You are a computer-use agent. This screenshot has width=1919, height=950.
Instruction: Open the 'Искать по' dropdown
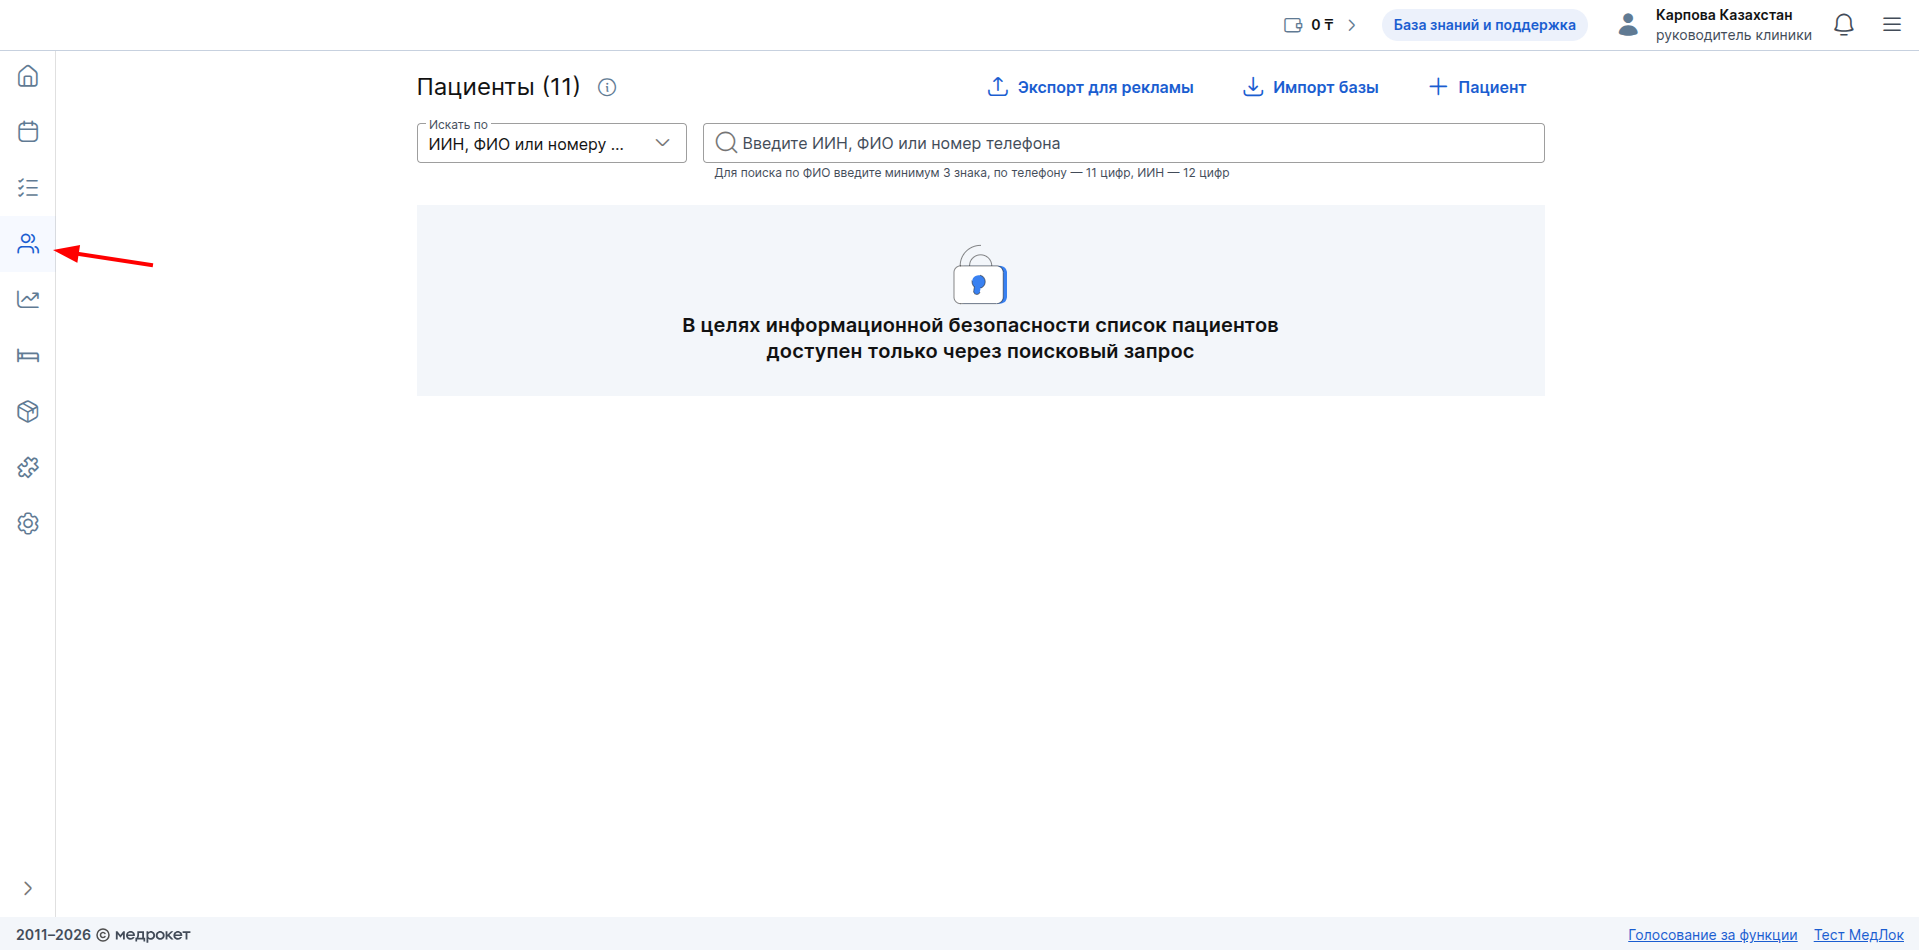point(551,143)
